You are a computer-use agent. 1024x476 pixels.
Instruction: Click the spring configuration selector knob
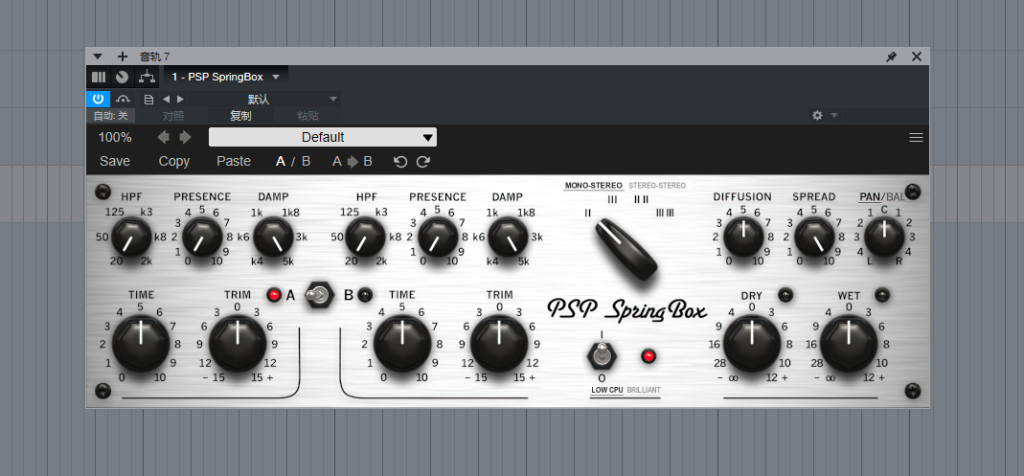click(x=626, y=250)
